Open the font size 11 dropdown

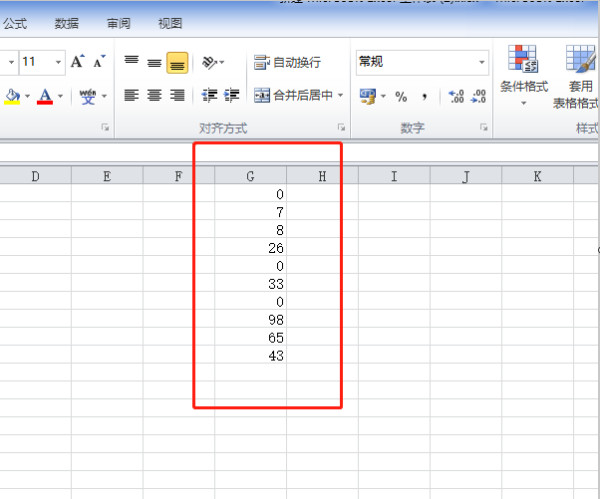pos(58,62)
